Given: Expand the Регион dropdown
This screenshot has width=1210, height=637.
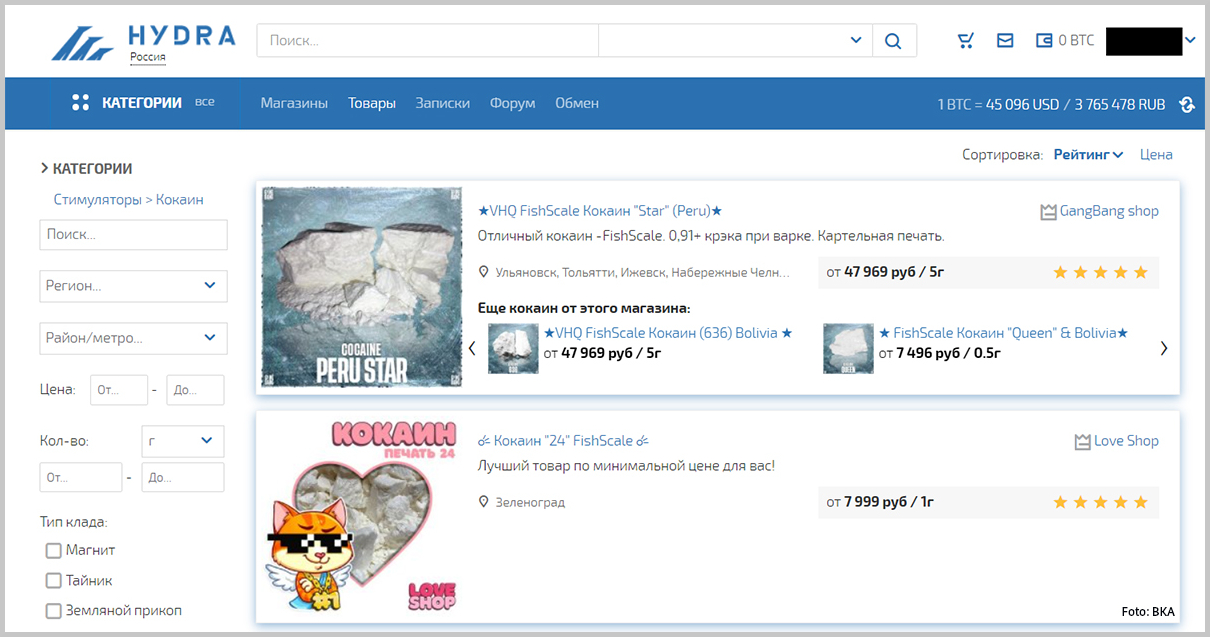Looking at the screenshot, I should click(x=134, y=286).
